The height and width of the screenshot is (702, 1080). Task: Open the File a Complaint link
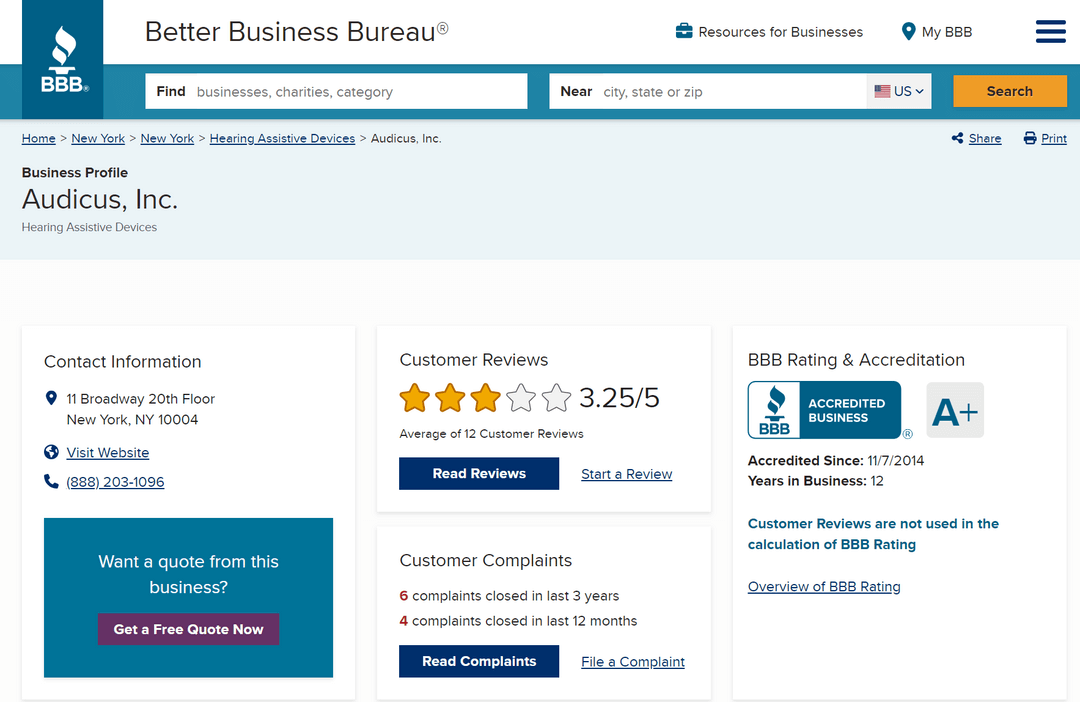pyautogui.click(x=633, y=662)
